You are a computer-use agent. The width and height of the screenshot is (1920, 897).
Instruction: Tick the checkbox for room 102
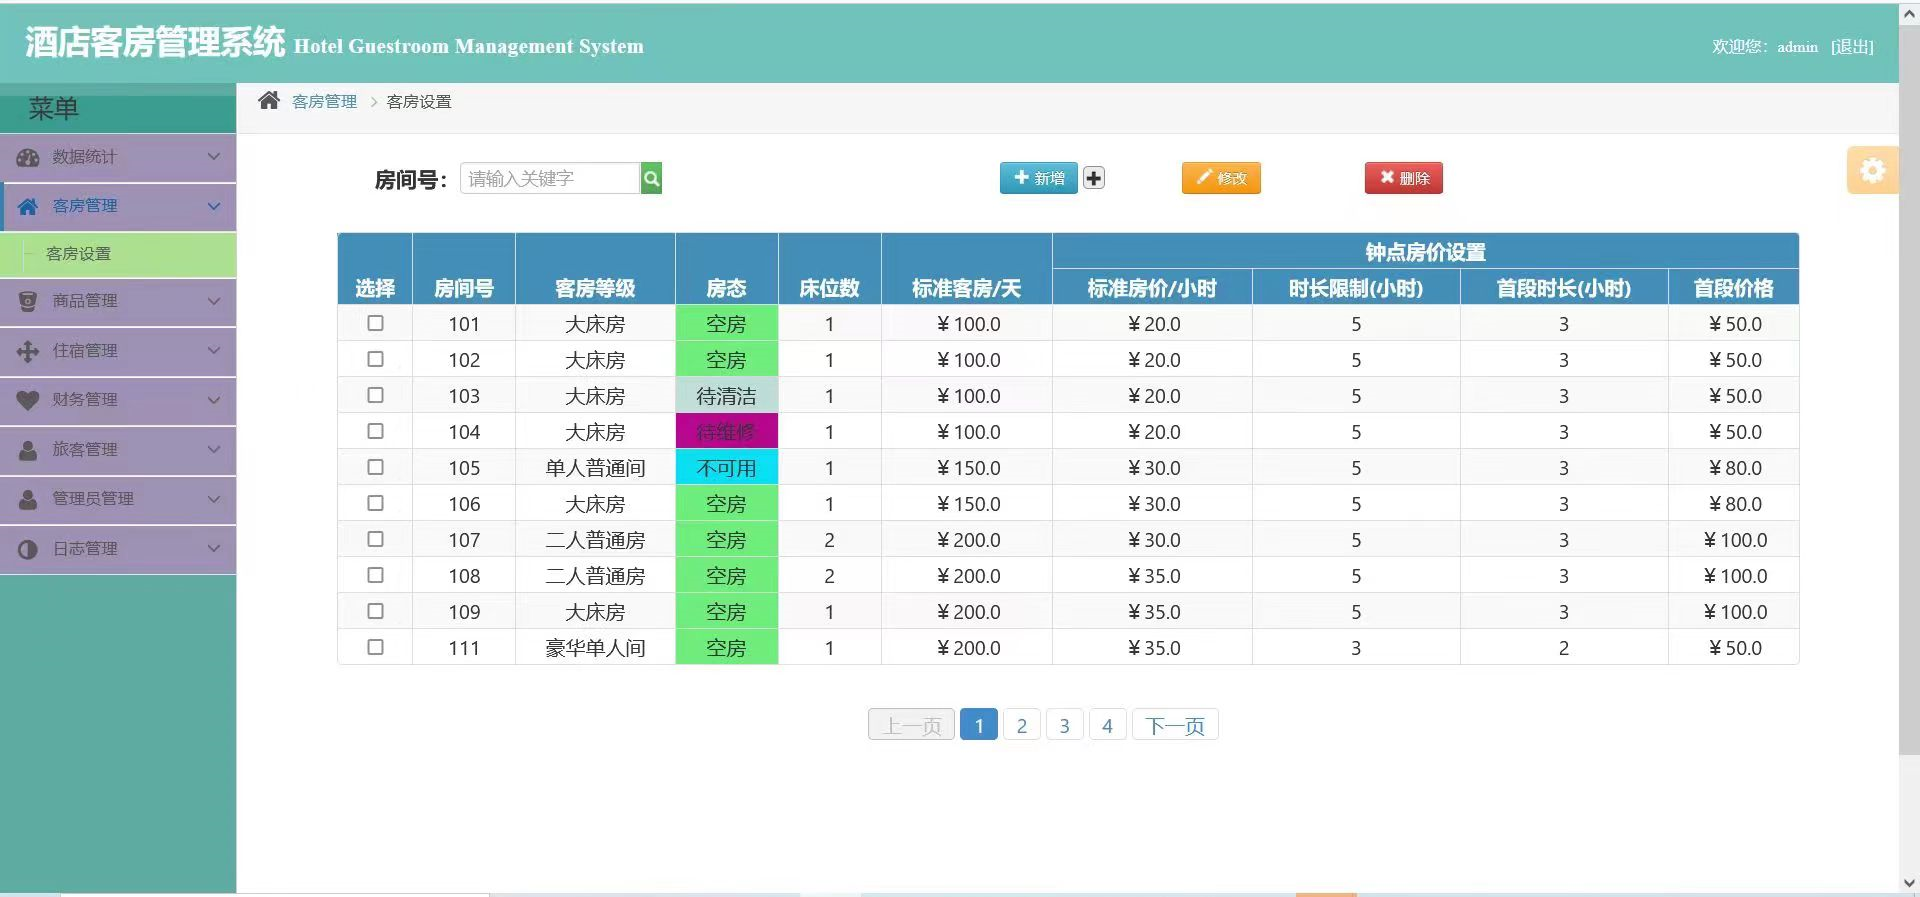tap(375, 359)
